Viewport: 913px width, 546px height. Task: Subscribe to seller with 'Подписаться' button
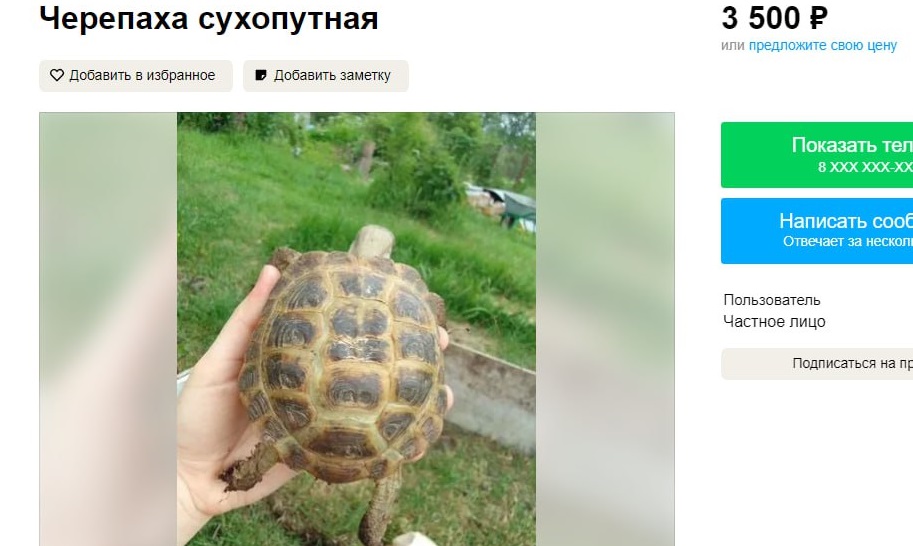817,364
